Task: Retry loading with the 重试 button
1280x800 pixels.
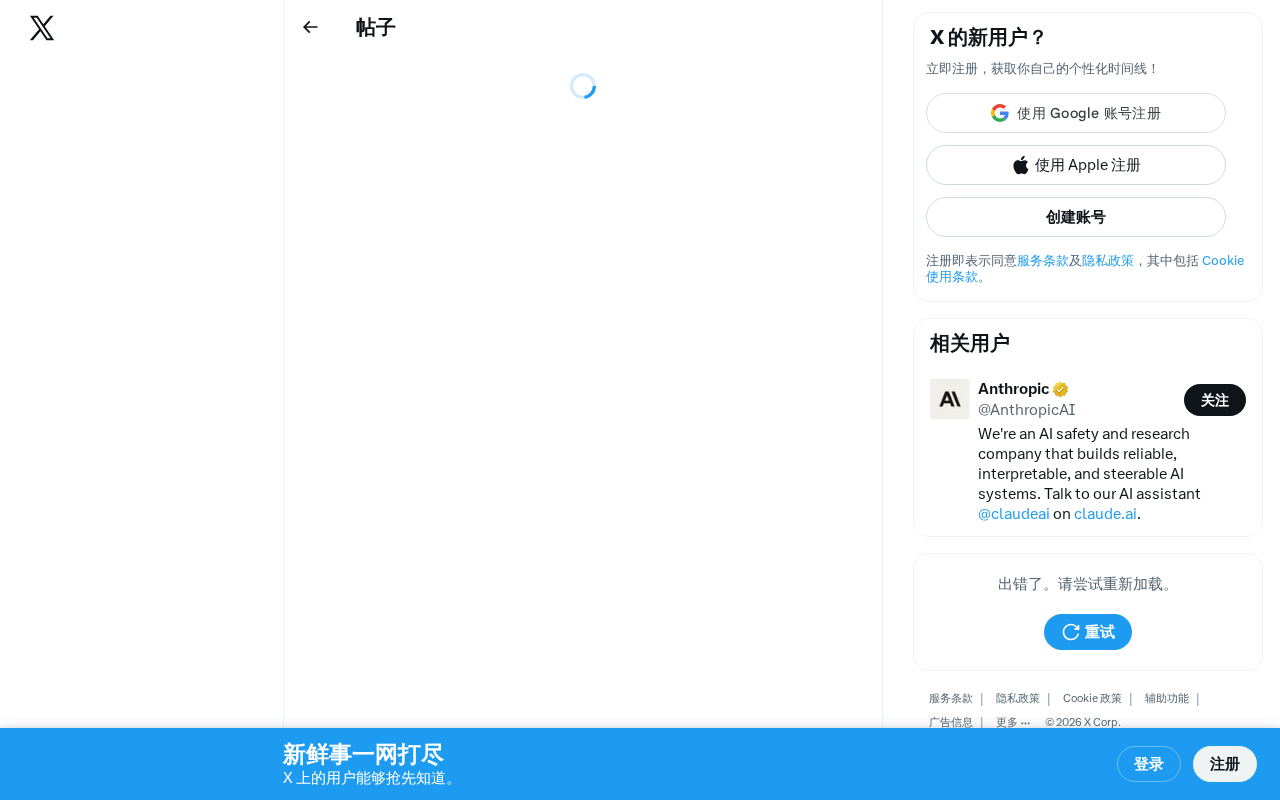Action: [1088, 632]
